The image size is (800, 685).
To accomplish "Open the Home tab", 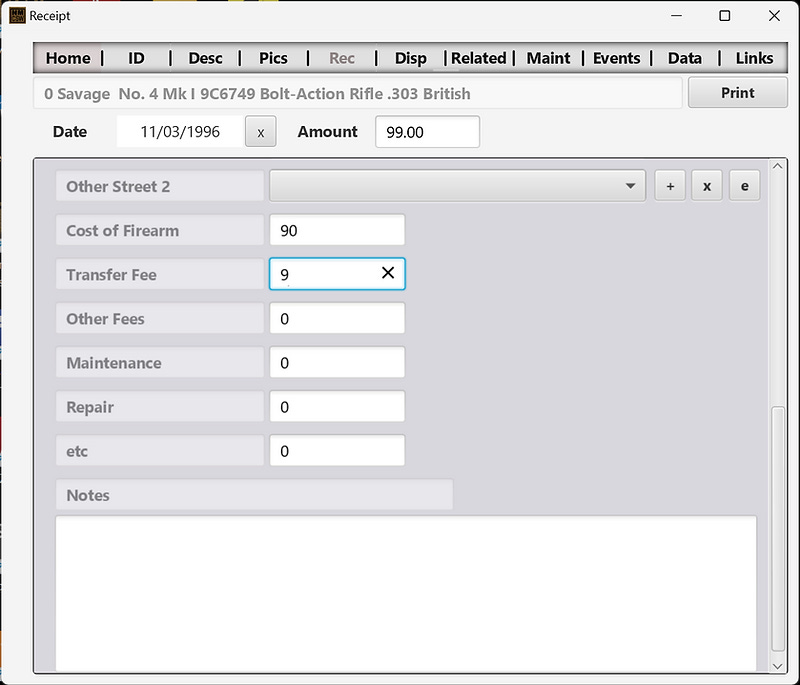I will pos(68,58).
